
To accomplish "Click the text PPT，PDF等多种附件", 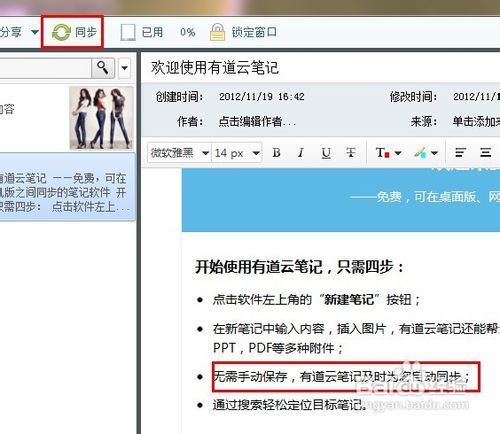I will point(278,348).
